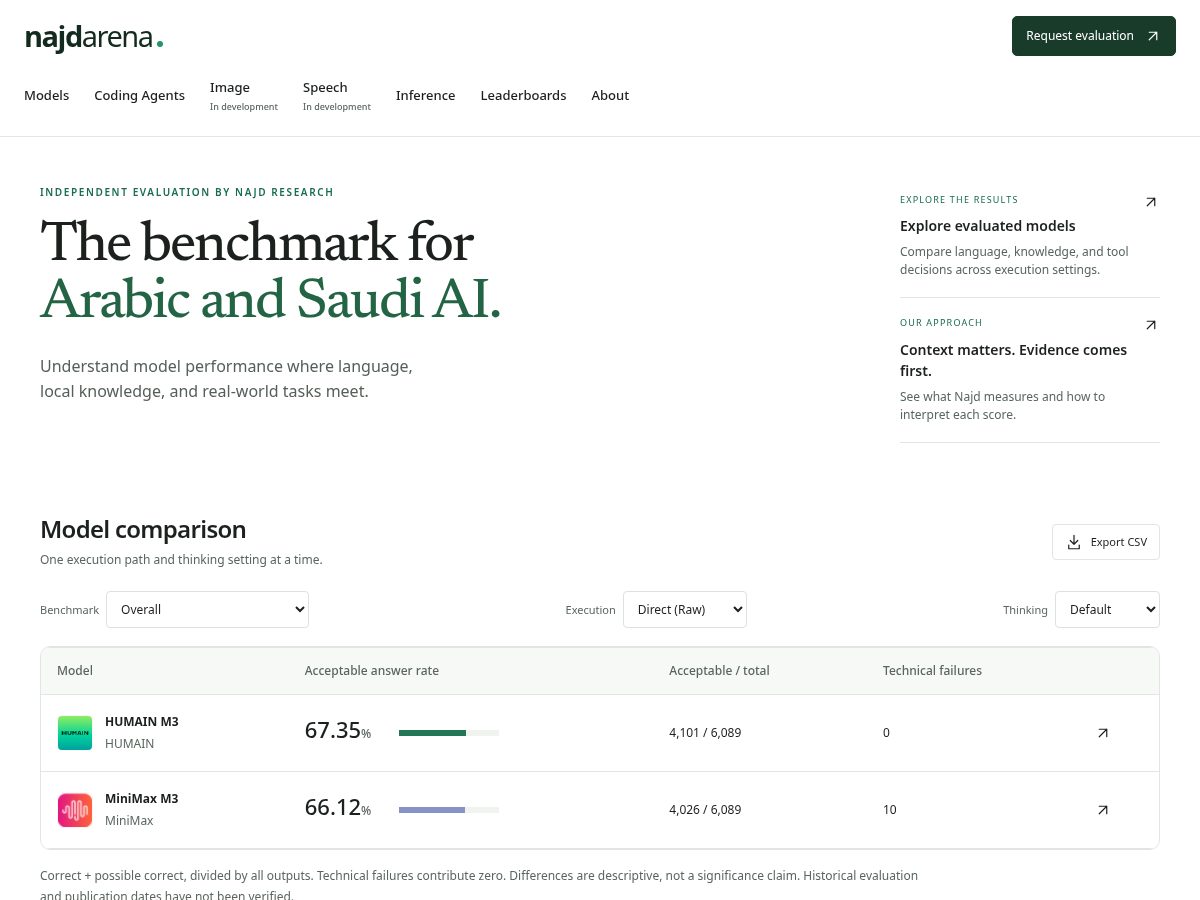Viewport: 1200px width, 900px height.
Task: Click the Execution label
Action: (x=590, y=610)
